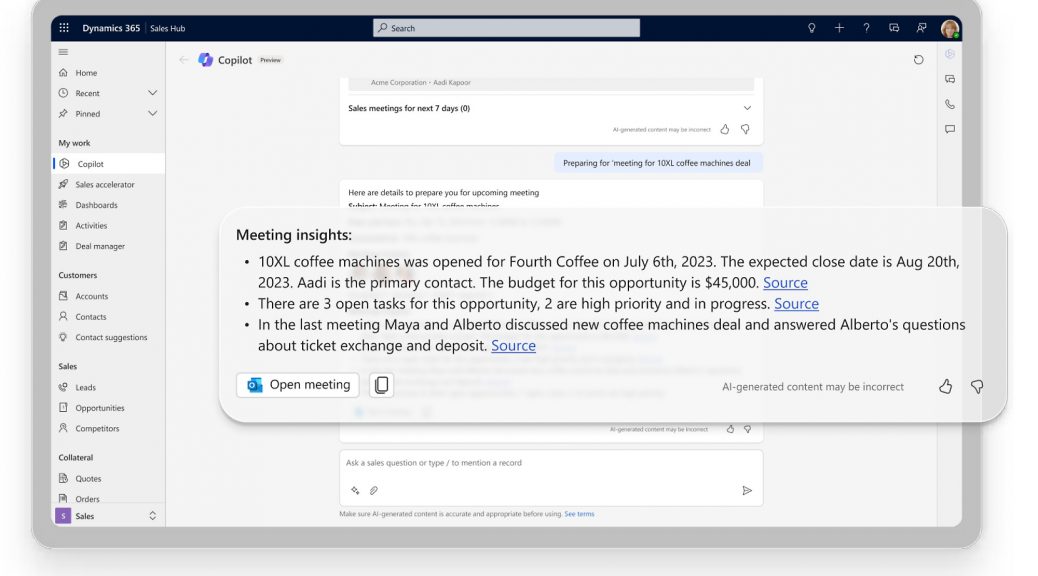Viewport: 1038px width, 576px height.
Task: Click the Copilot icon in the right side rail
Action: click(x=950, y=54)
